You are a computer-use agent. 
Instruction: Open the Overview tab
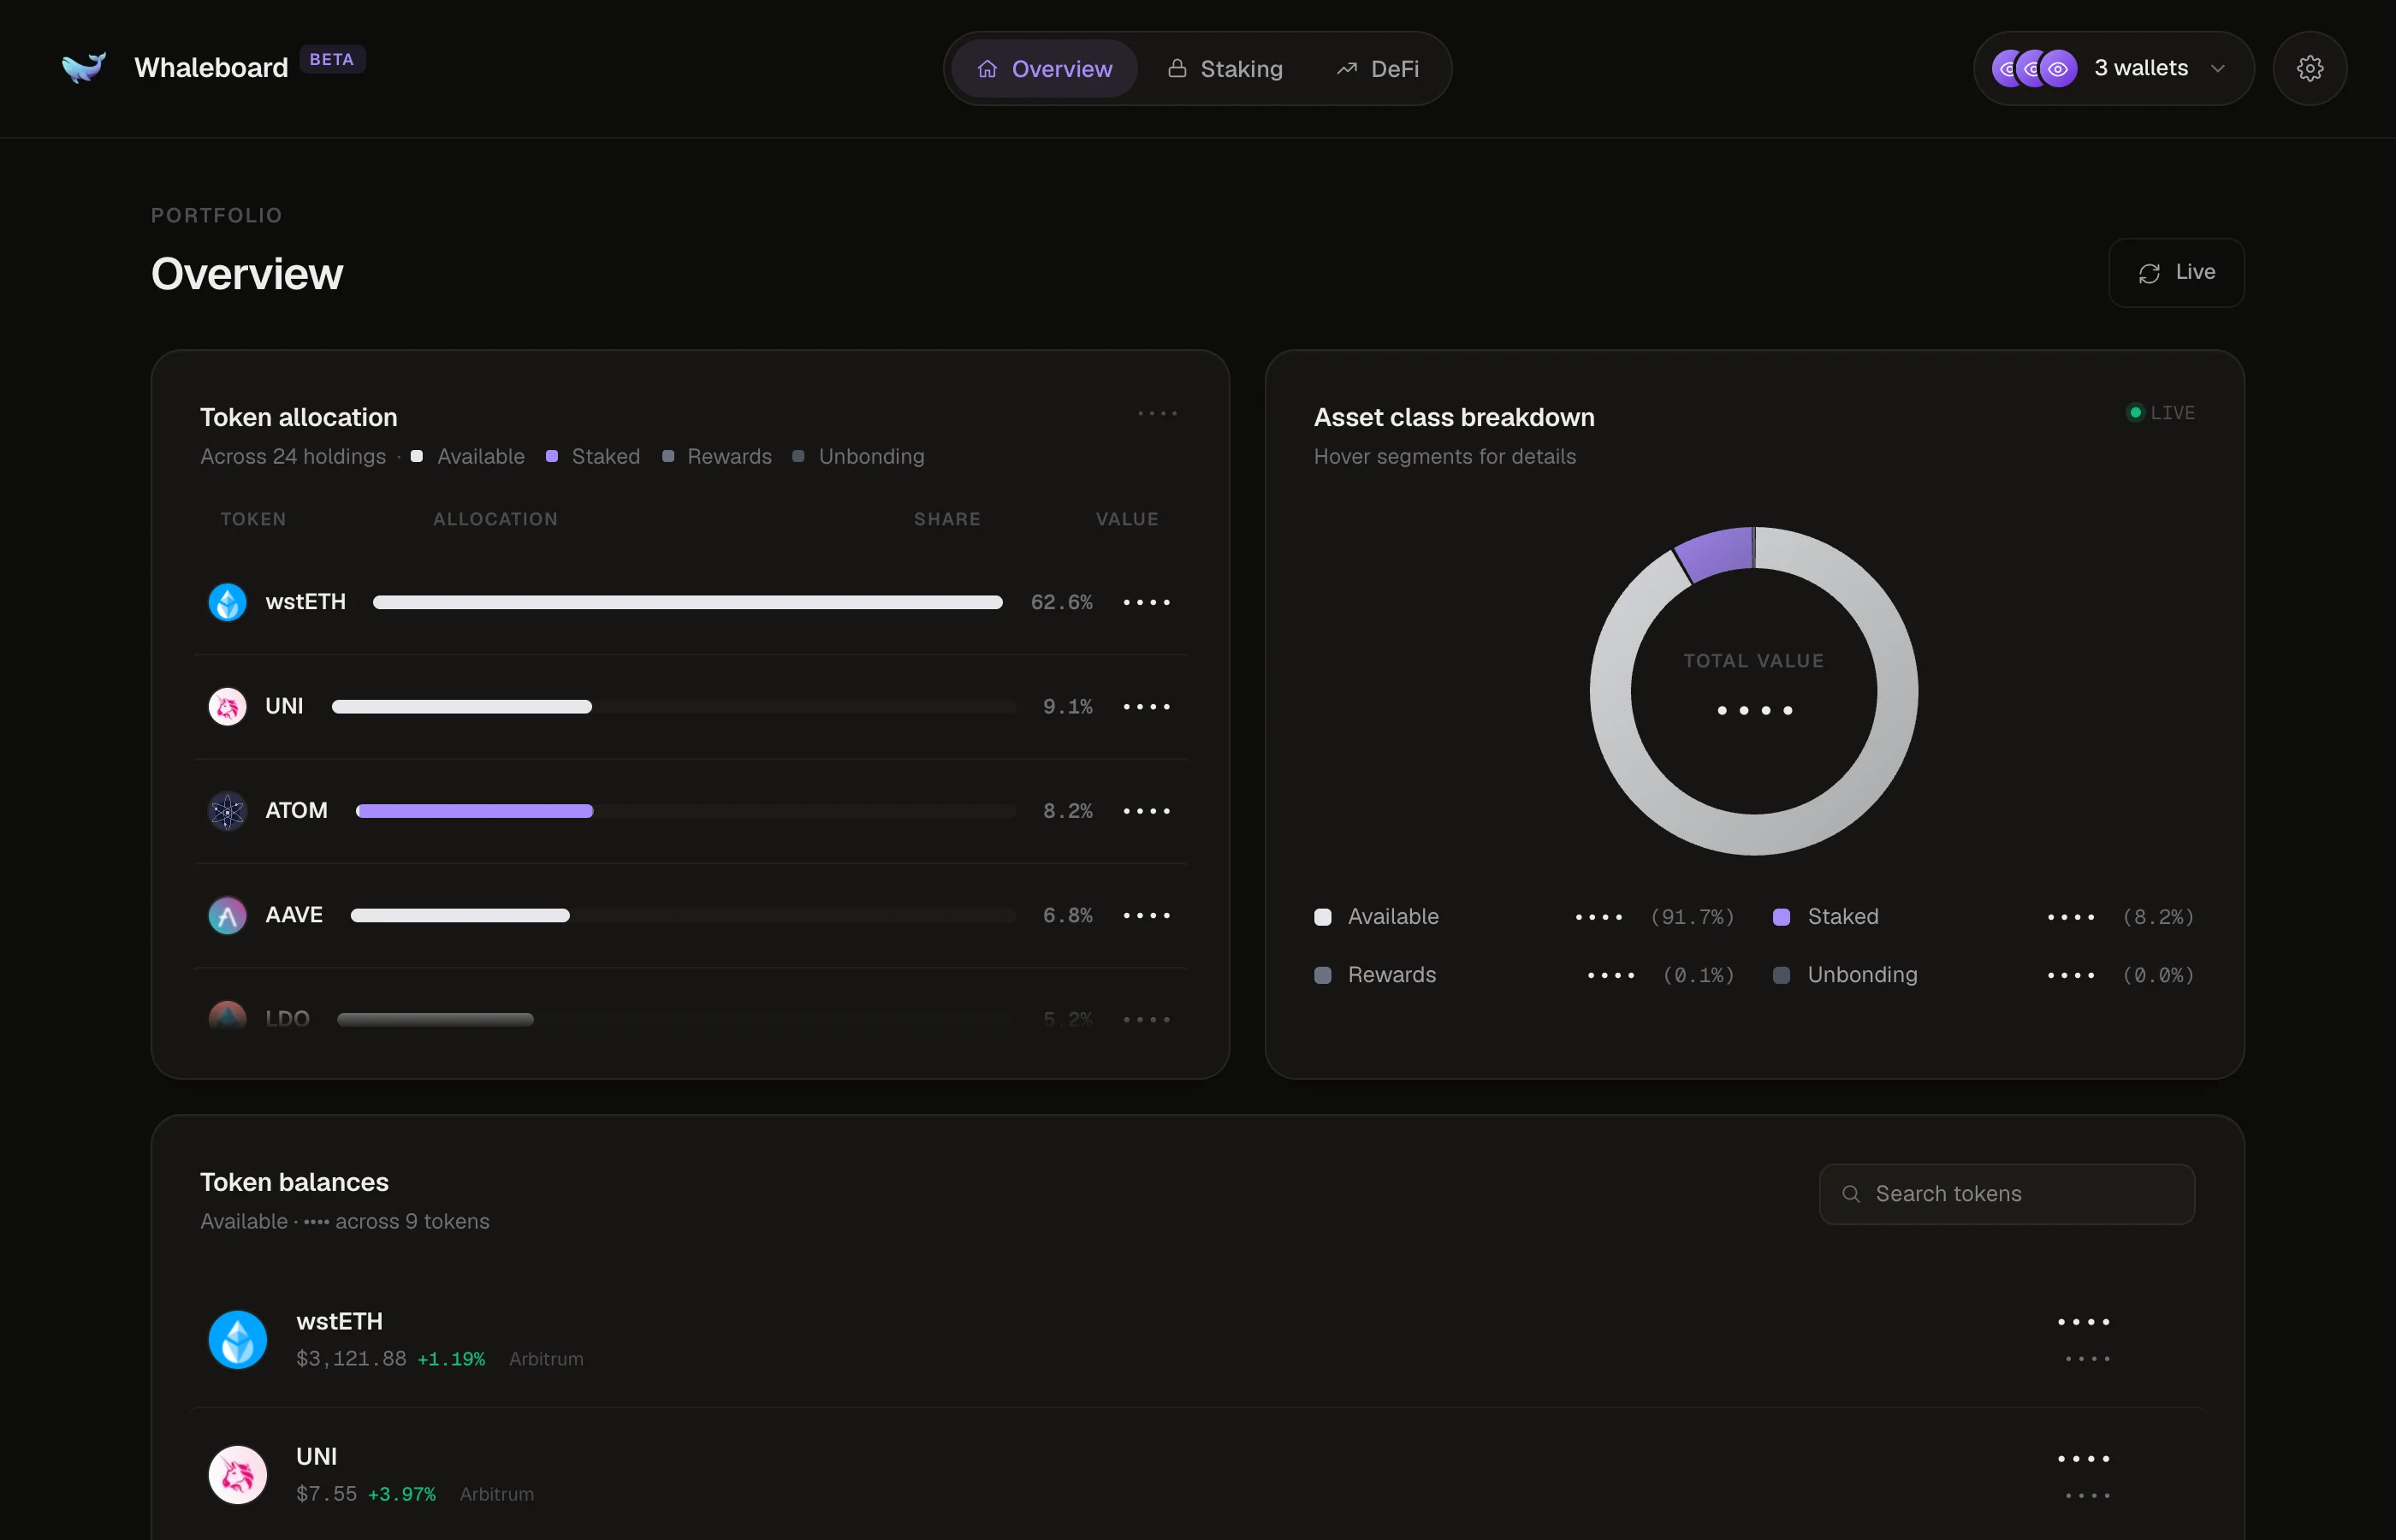(1043, 69)
